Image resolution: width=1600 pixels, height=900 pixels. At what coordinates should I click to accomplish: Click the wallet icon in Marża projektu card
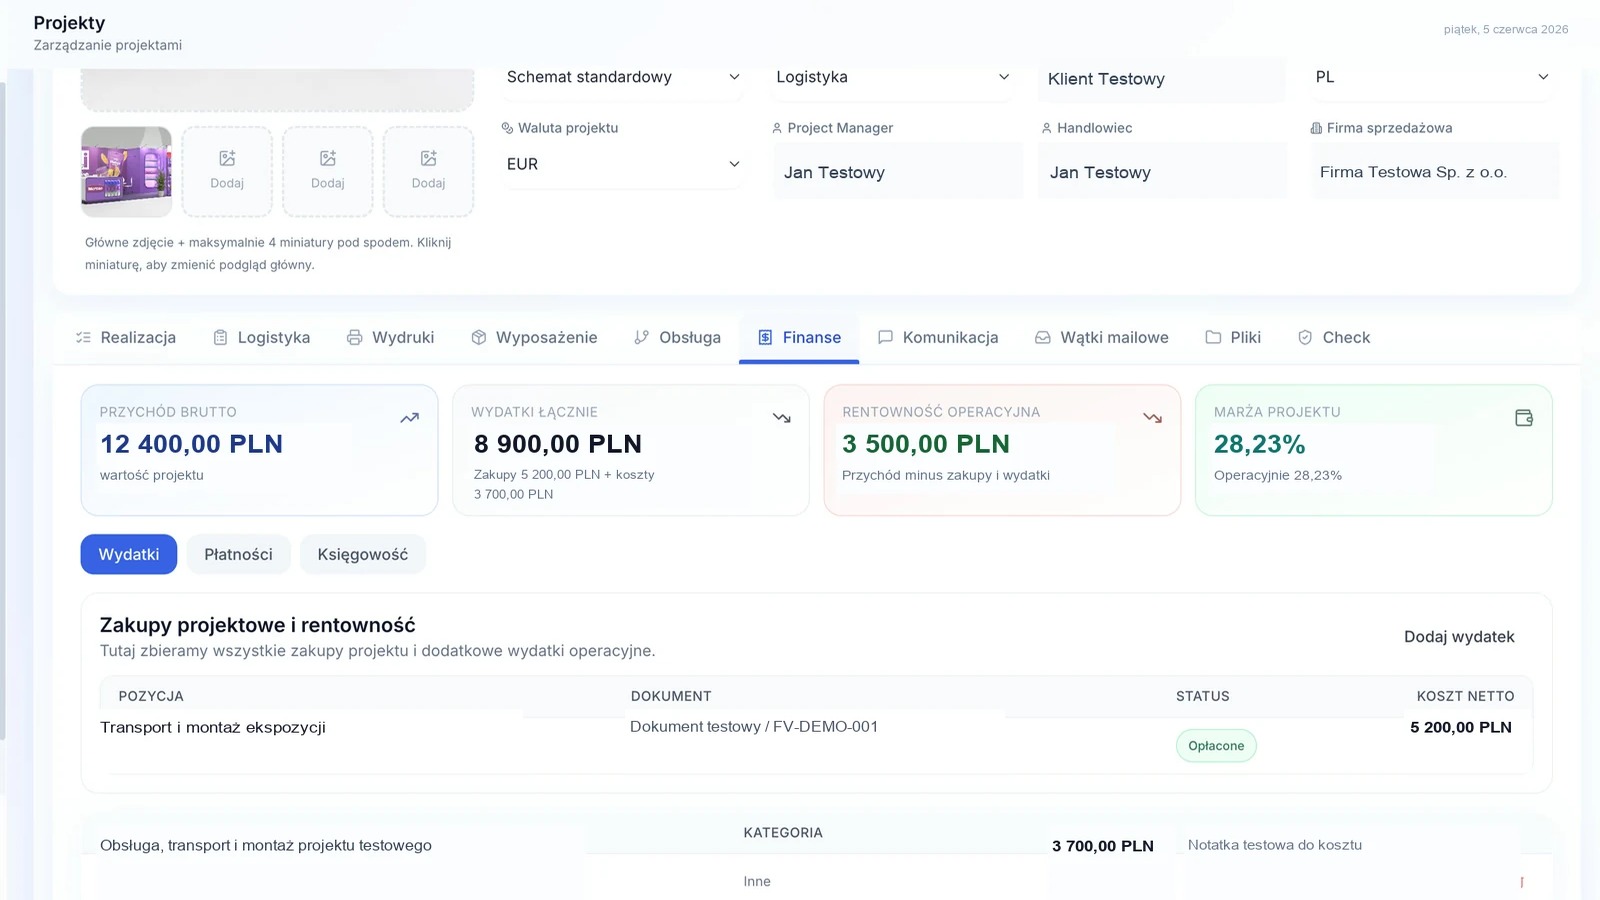(1524, 418)
